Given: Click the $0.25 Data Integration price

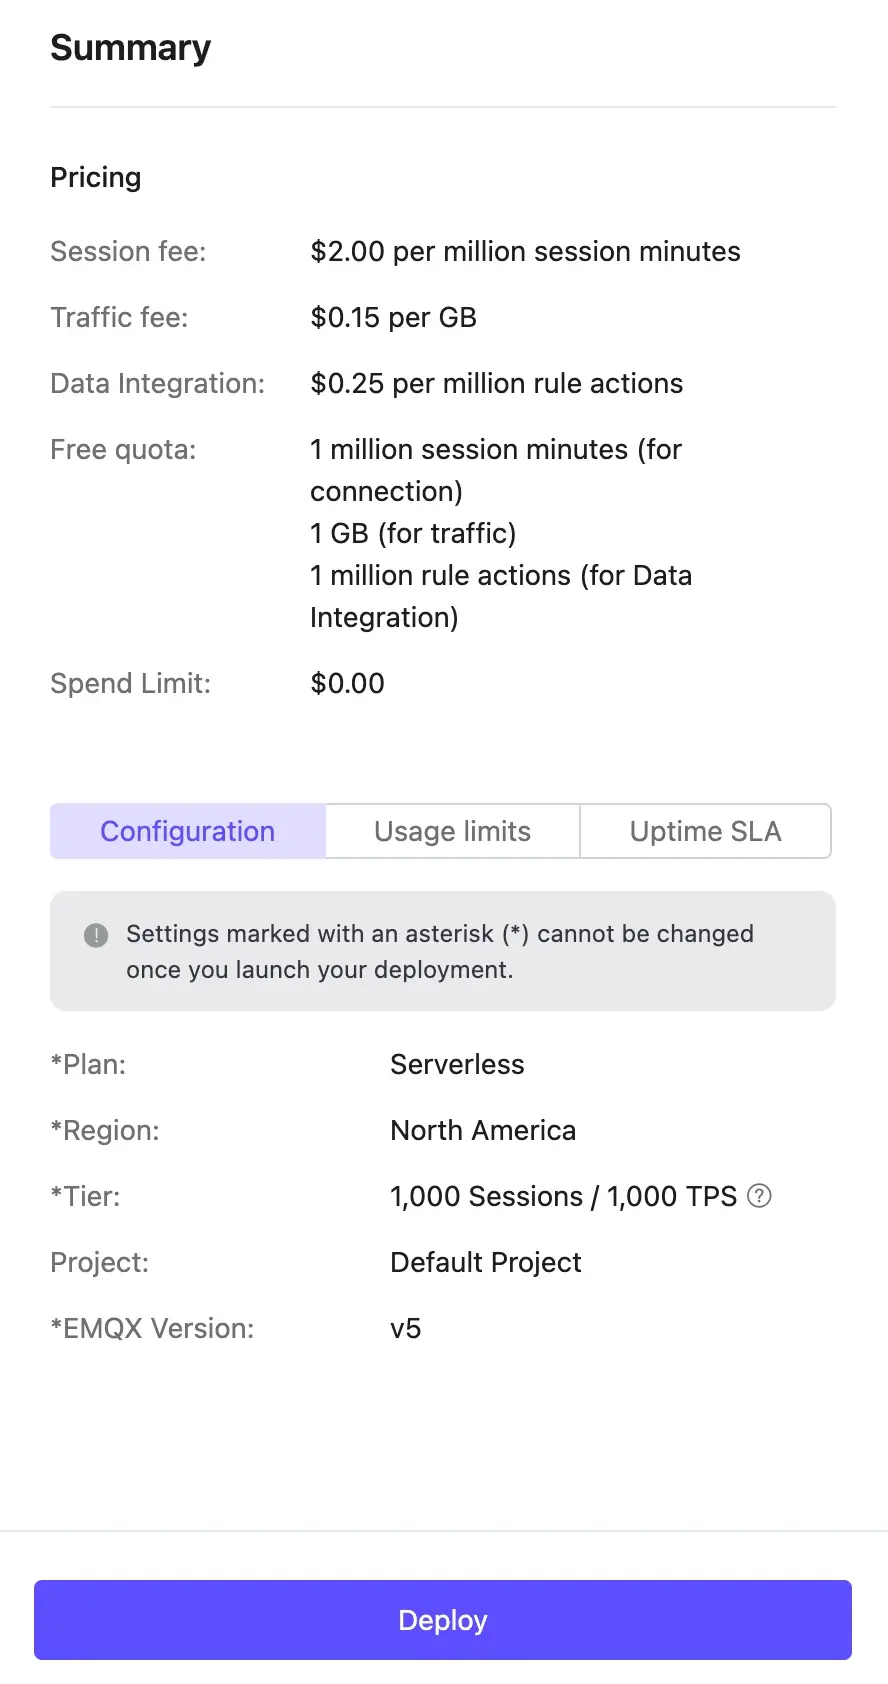Looking at the screenshot, I should pos(496,383).
